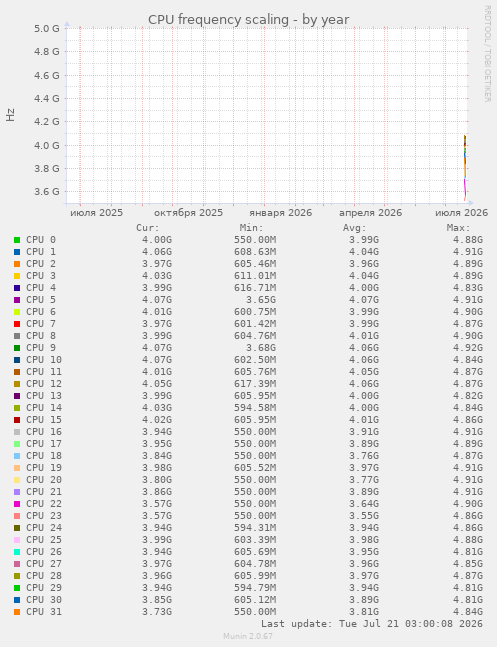Click the 'CPU 9' legend label

(x=41, y=347)
